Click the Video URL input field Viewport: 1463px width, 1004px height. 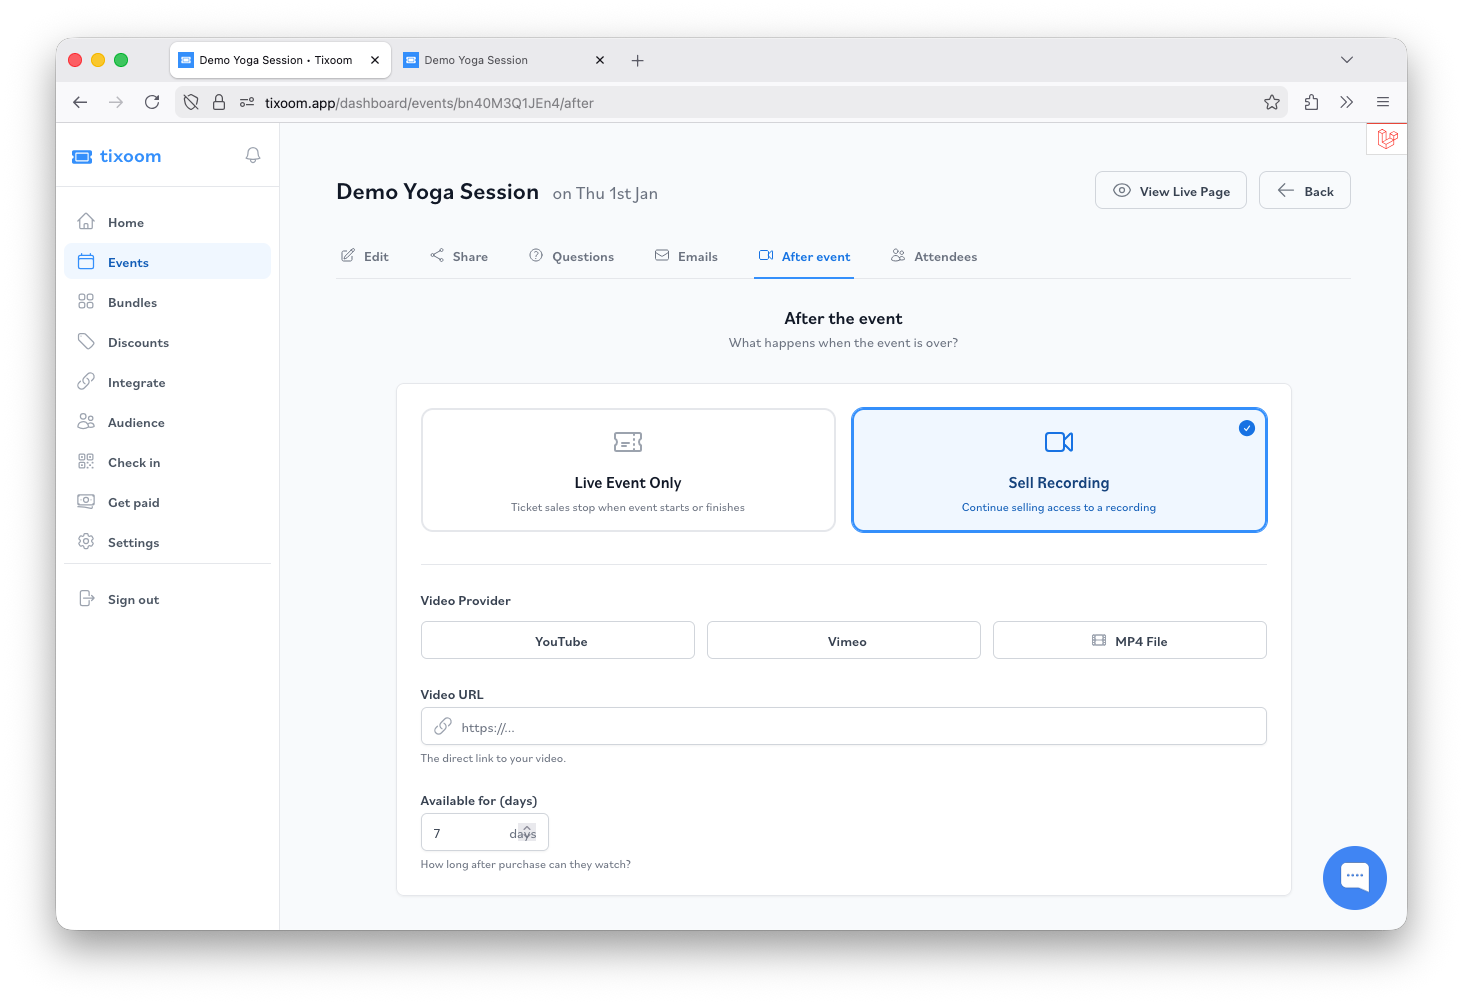(850, 727)
